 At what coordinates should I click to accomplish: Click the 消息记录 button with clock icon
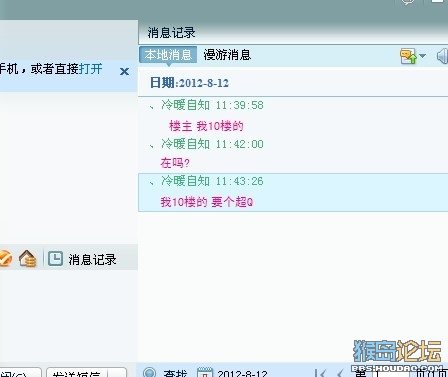pos(82,259)
